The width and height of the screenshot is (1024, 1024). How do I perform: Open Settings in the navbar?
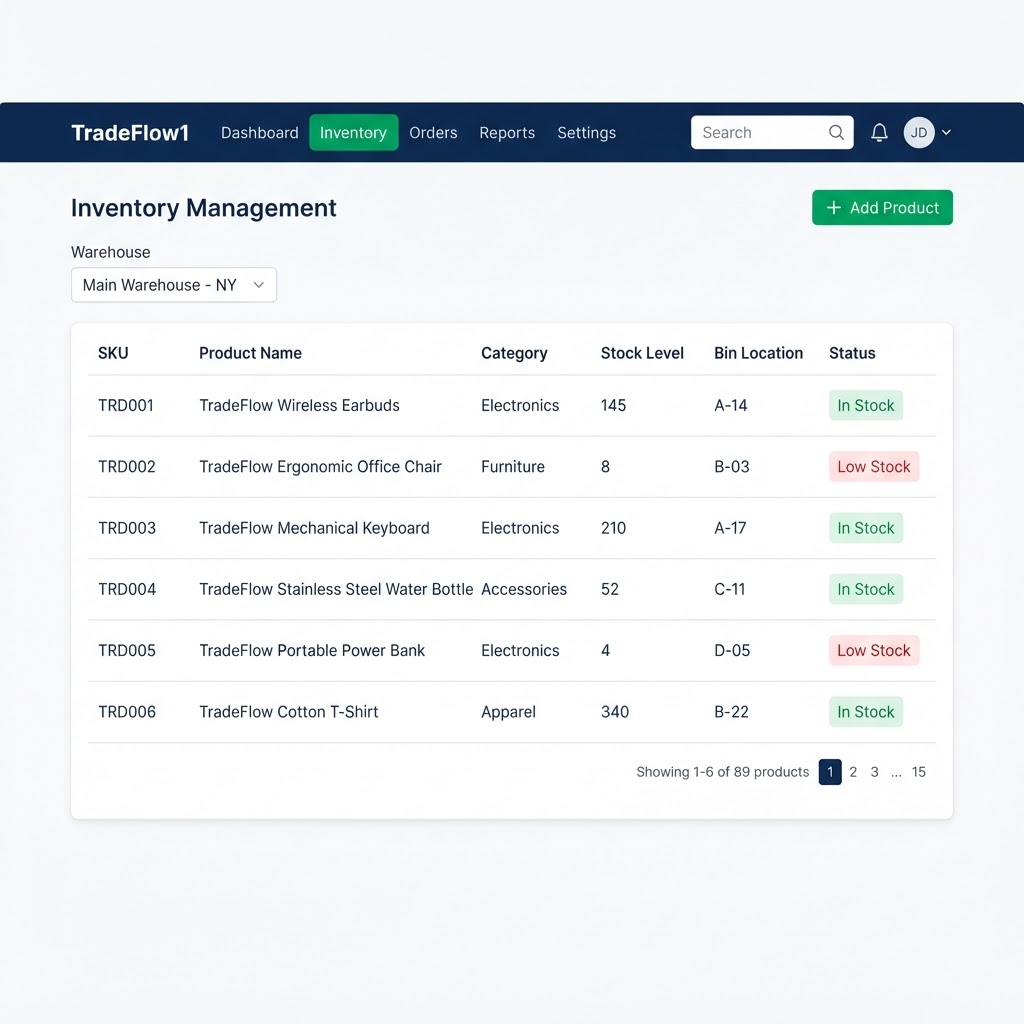[586, 133]
